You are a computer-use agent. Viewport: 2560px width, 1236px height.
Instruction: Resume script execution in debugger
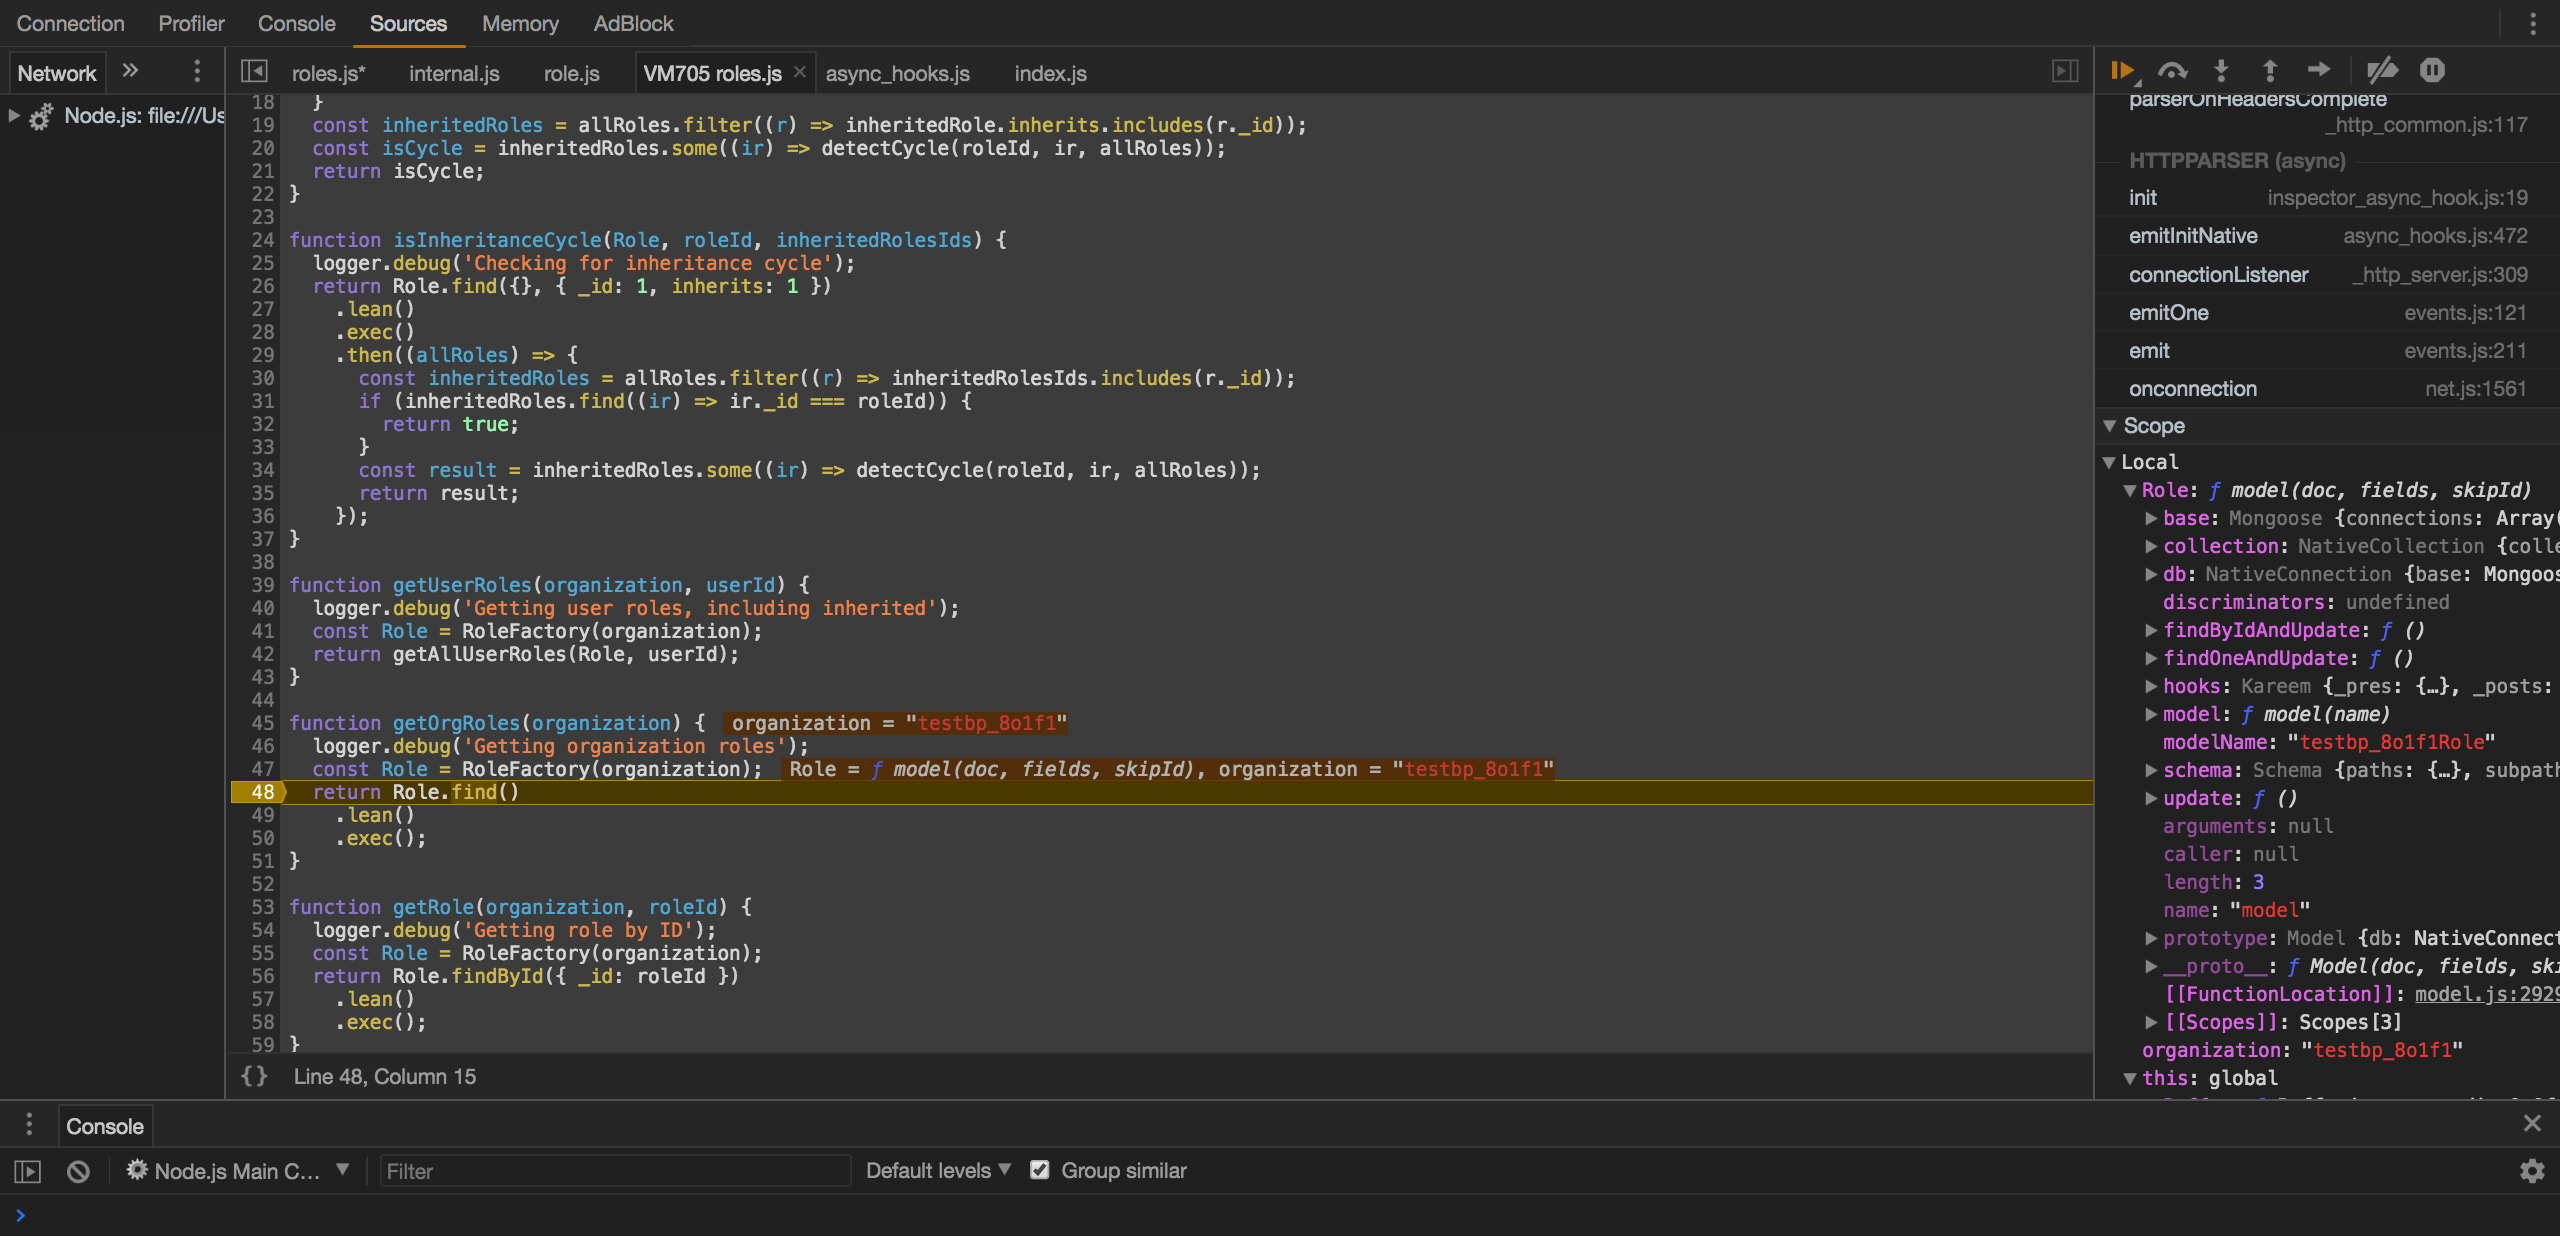click(x=2123, y=71)
